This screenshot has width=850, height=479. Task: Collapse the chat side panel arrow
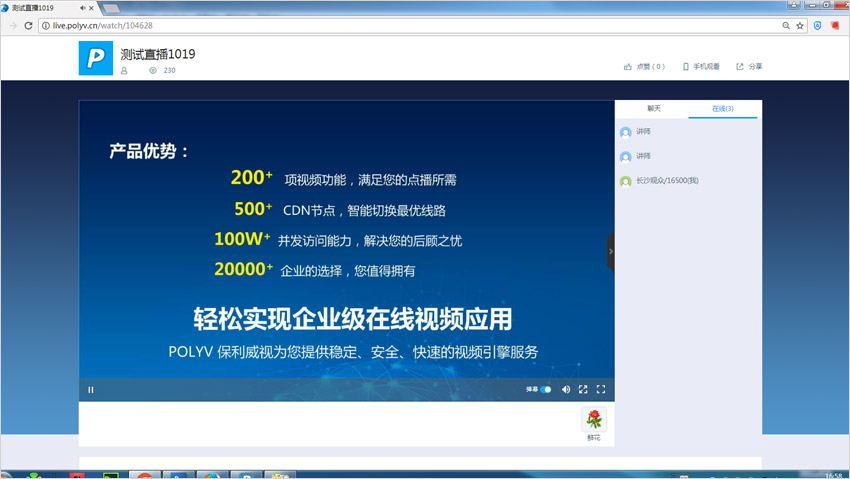coord(610,252)
